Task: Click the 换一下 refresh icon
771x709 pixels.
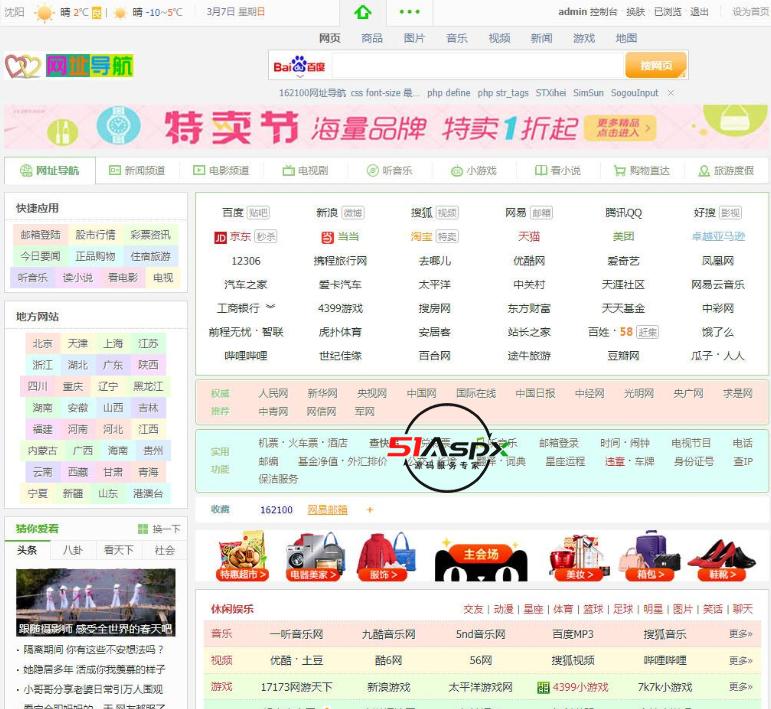Action: (143, 529)
